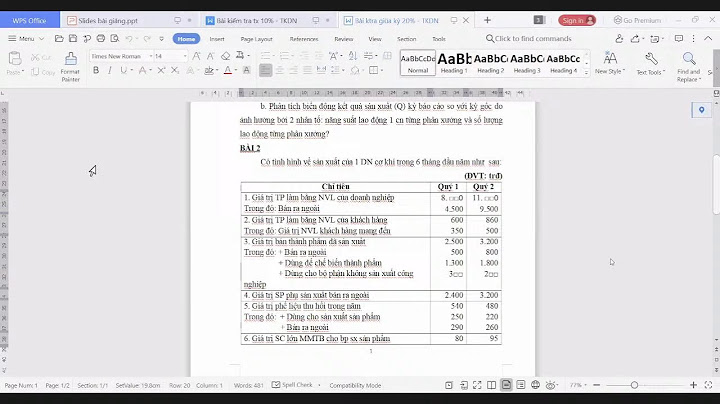Apply Heading 2 style
The height and width of the screenshot is (404, 720).
[490, 63]
